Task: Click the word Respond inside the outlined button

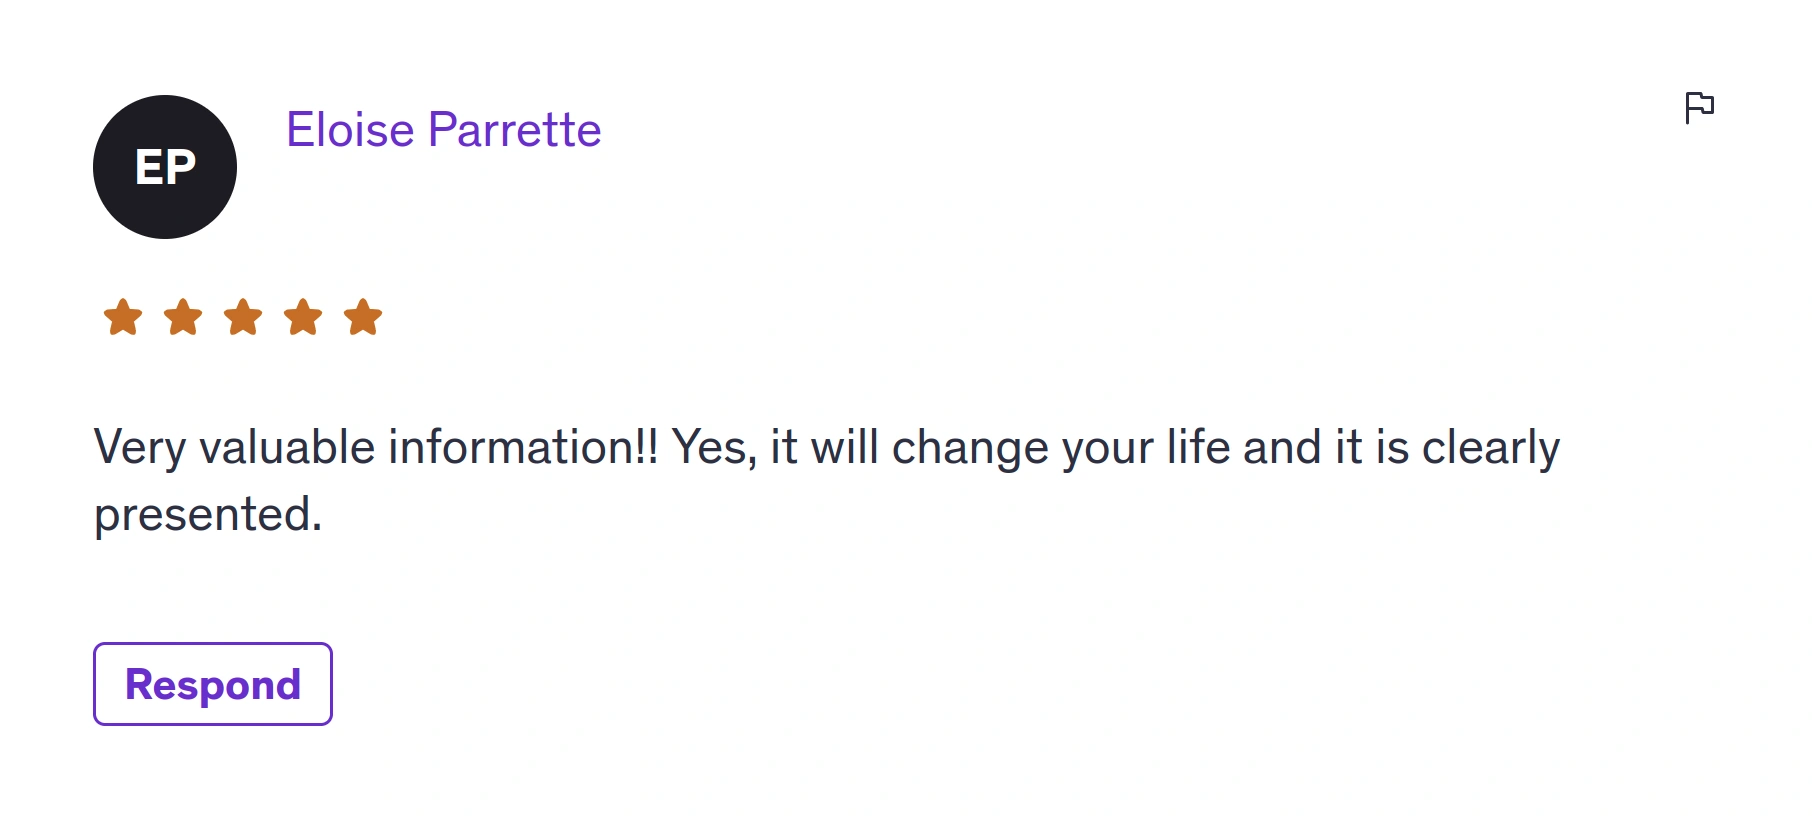Action: tap(213, 686)
